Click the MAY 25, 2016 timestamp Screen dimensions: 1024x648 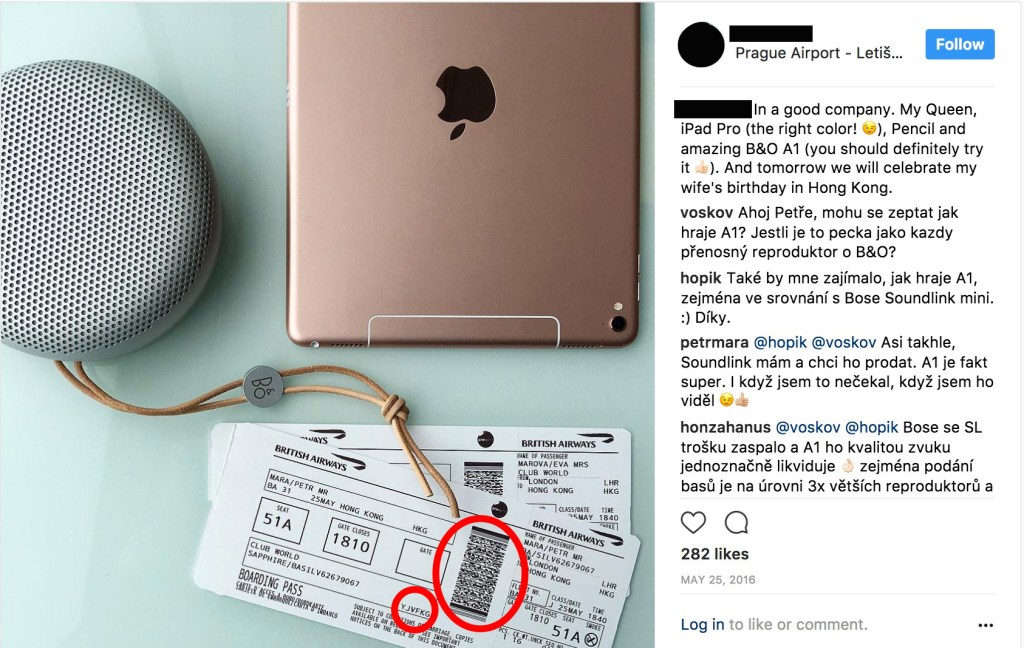tap(718, 579)
